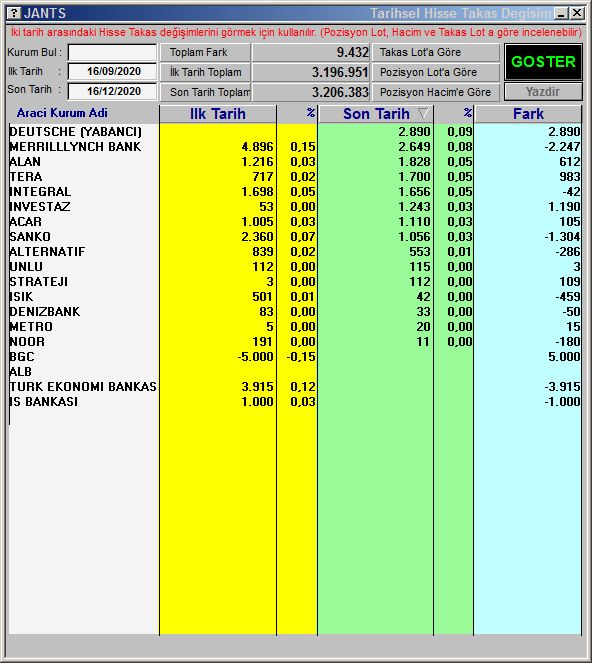Select Takas Lot'a Göre option

[x=436, y=52]
